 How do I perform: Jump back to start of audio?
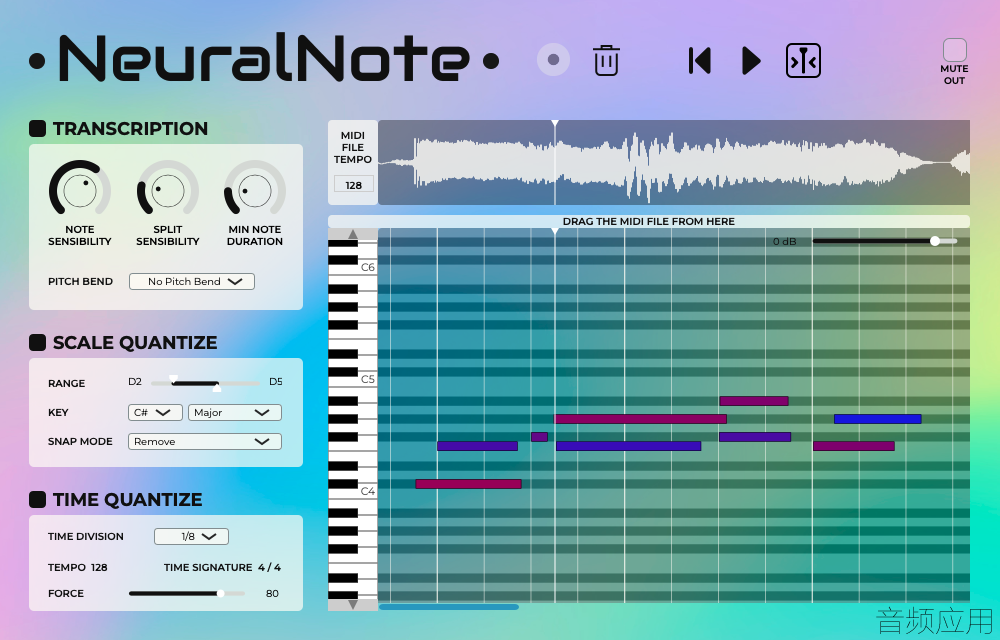tap(700, 61)
